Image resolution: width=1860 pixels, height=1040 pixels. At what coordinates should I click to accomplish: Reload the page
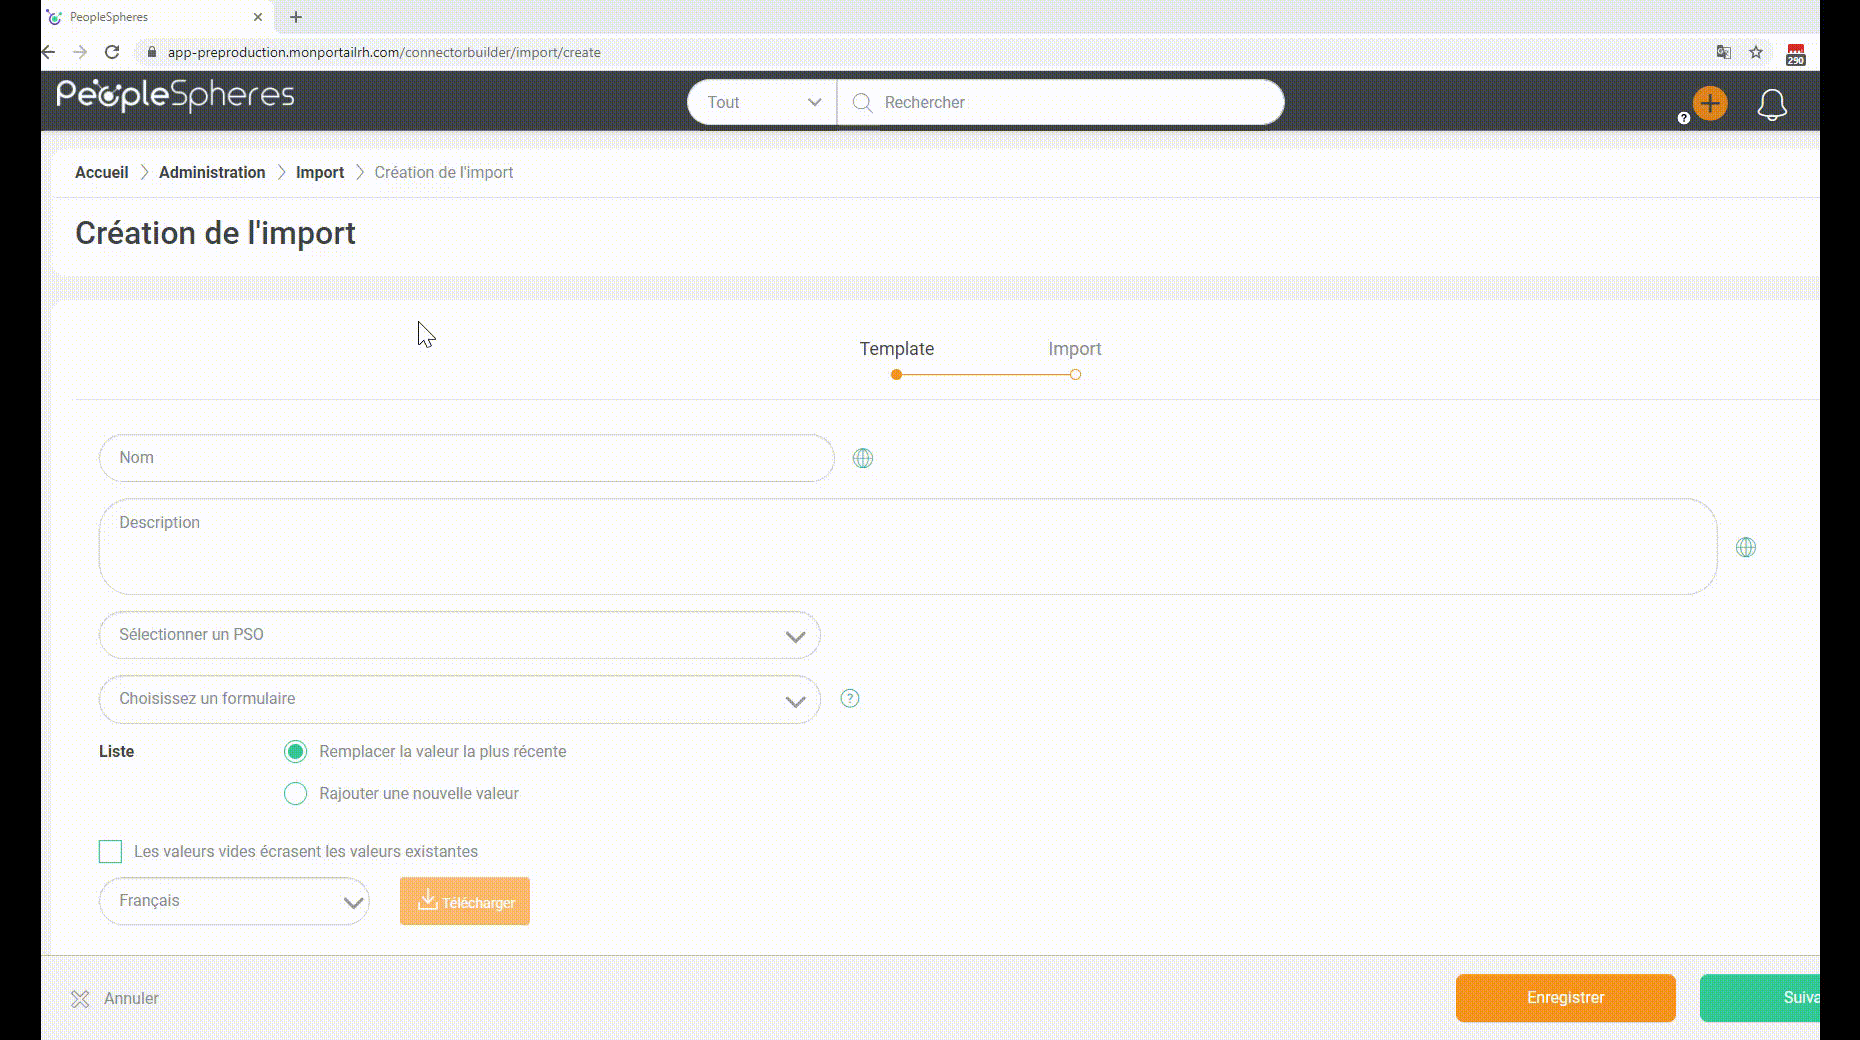pyautogui.click(x=112, y=52)
